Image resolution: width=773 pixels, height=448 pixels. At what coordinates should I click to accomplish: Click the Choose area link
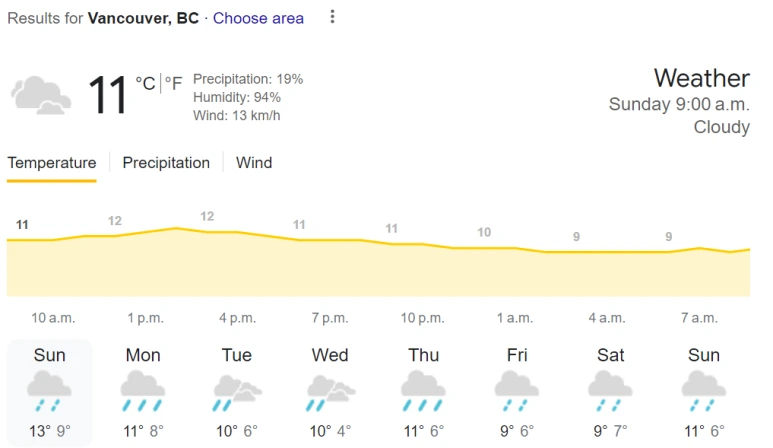[258, 18]
